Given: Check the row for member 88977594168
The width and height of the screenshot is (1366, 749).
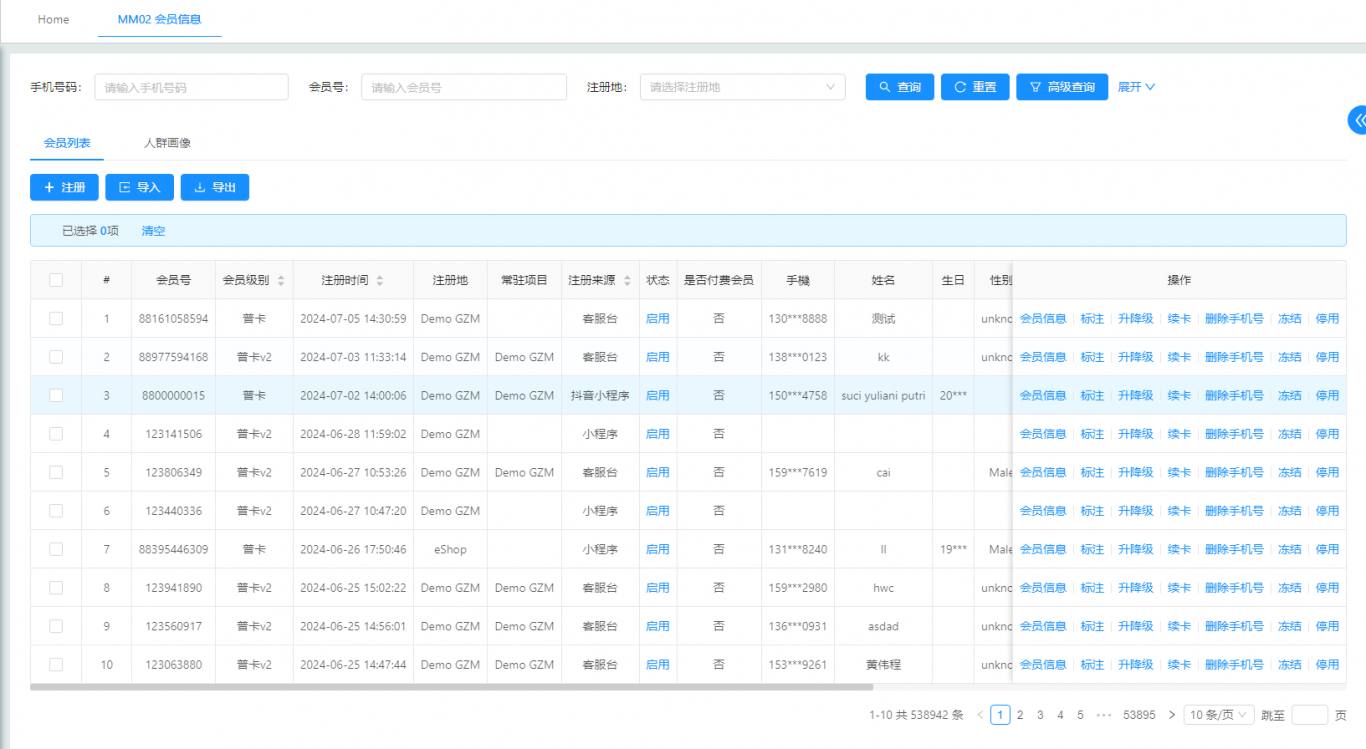Looking at the screenshot, I should click(56, 357).
